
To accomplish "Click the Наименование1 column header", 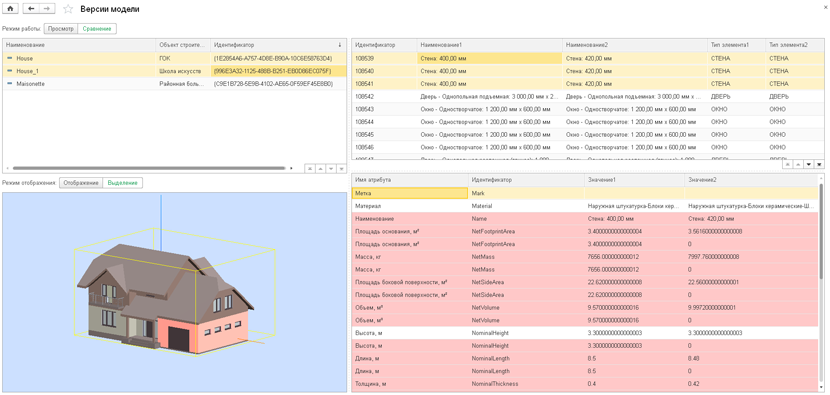I will [x=490, y=46].
